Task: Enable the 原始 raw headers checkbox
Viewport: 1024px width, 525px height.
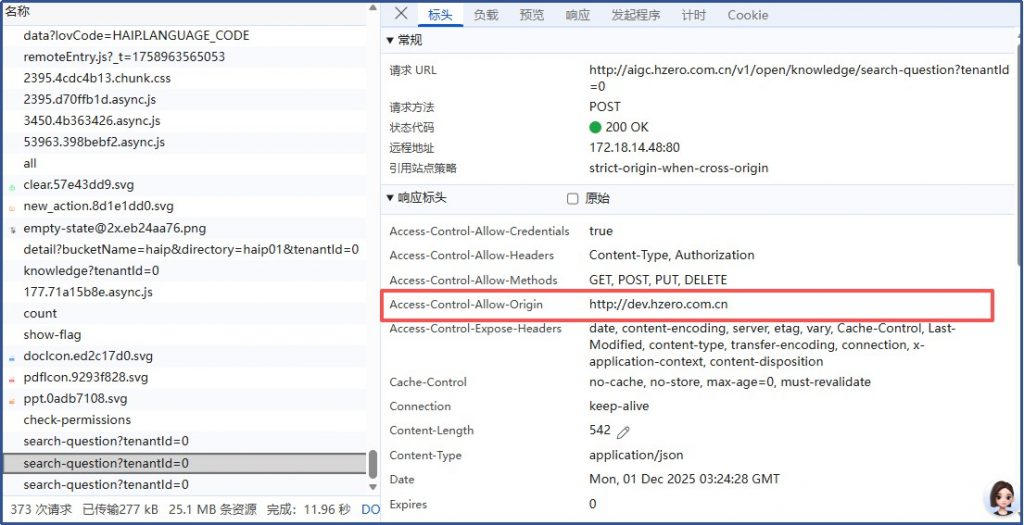Action: pos(573,198)
